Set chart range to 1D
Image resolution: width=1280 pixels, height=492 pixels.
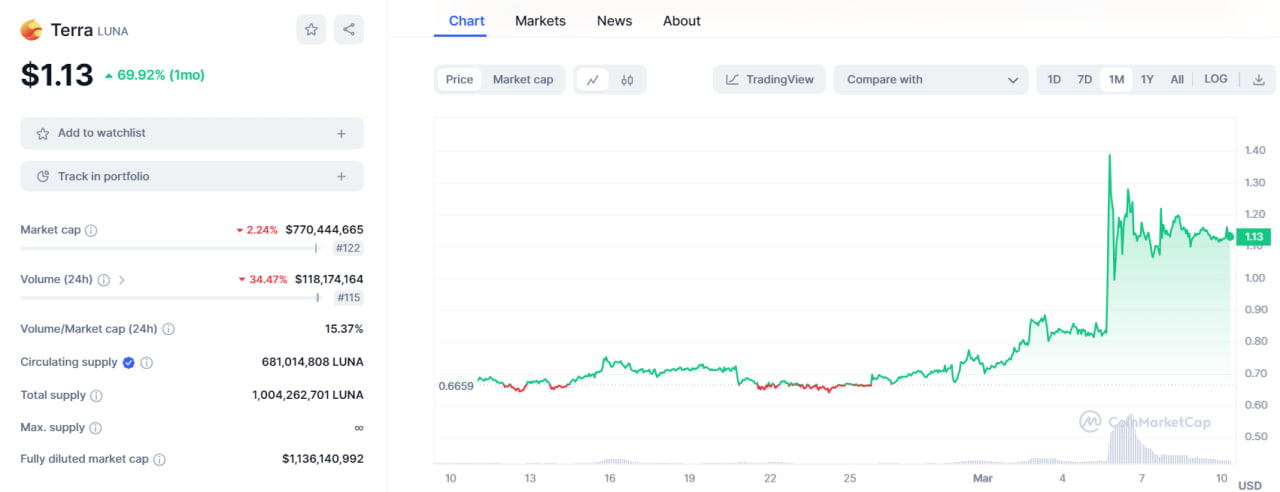pyautogui.click(x=1054, y=80)
